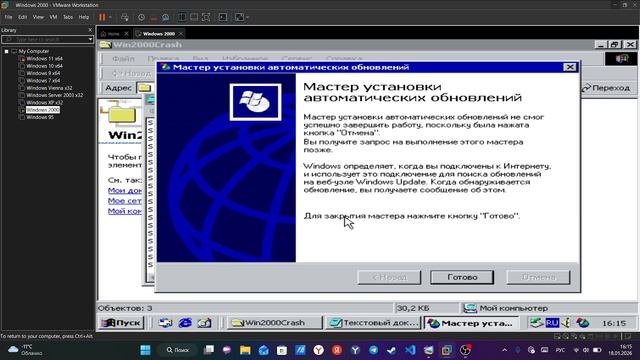Select Windows XP x32 in the library
The image size is (640, 360).
44,102
